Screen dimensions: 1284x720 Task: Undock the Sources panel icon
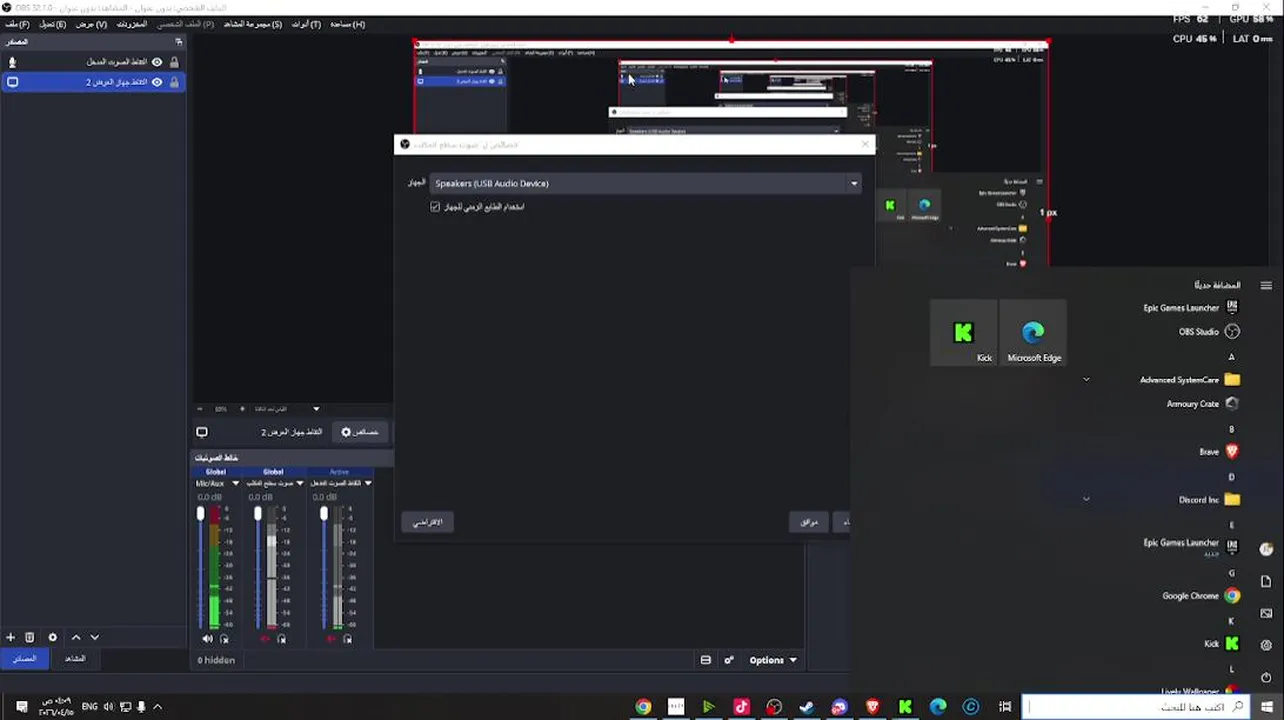pos(179,42)
